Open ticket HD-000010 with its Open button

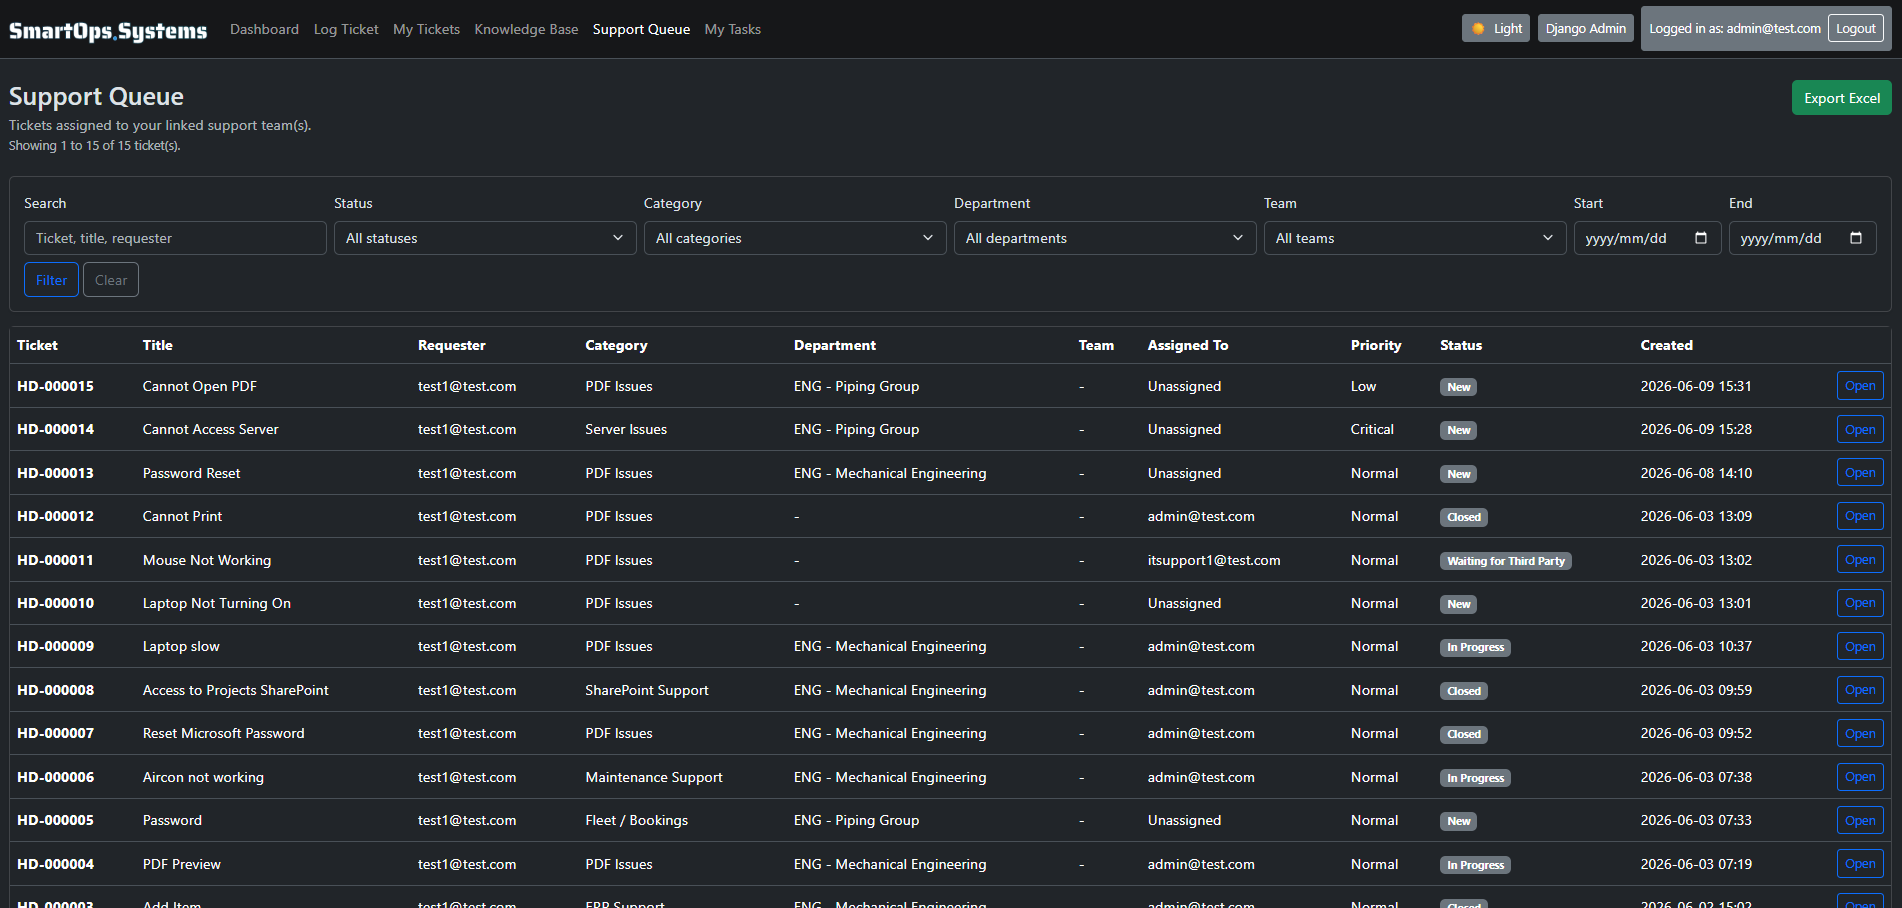click(x=1860, y=603)
